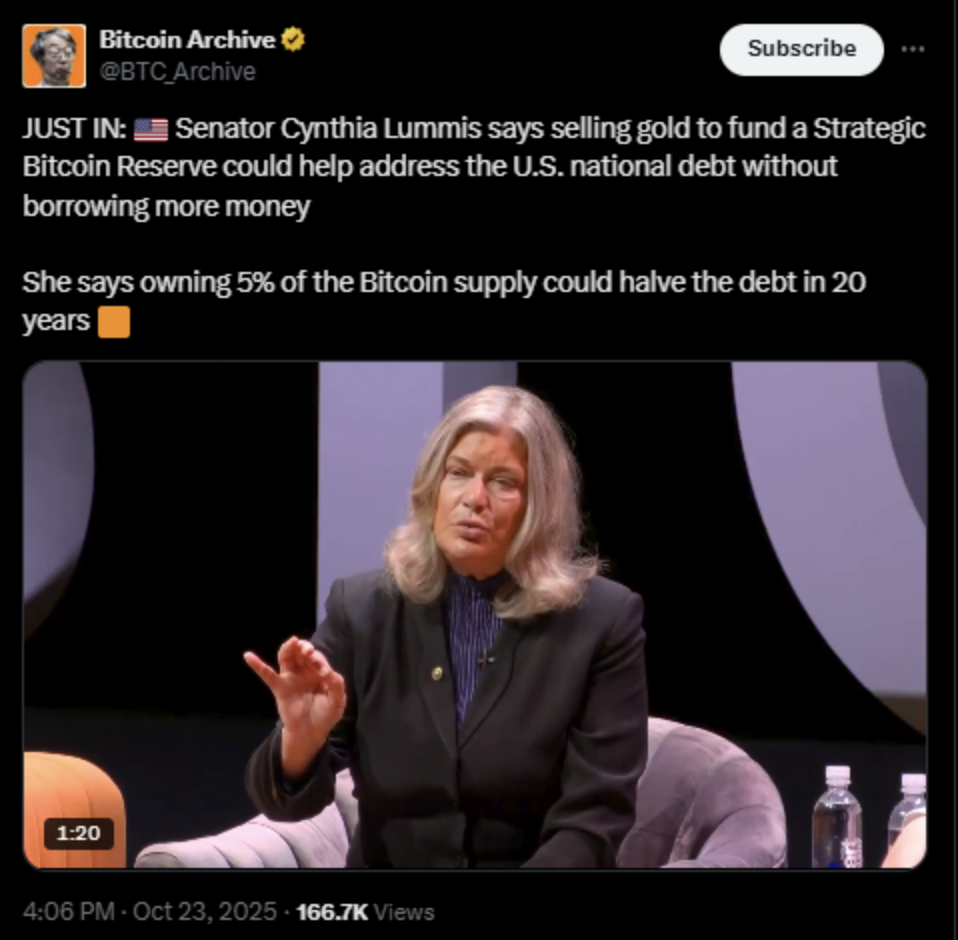Click 'borrowing more money' line of post
The width and height of the screenshot is (958, 940).
(x=166, y=206)
